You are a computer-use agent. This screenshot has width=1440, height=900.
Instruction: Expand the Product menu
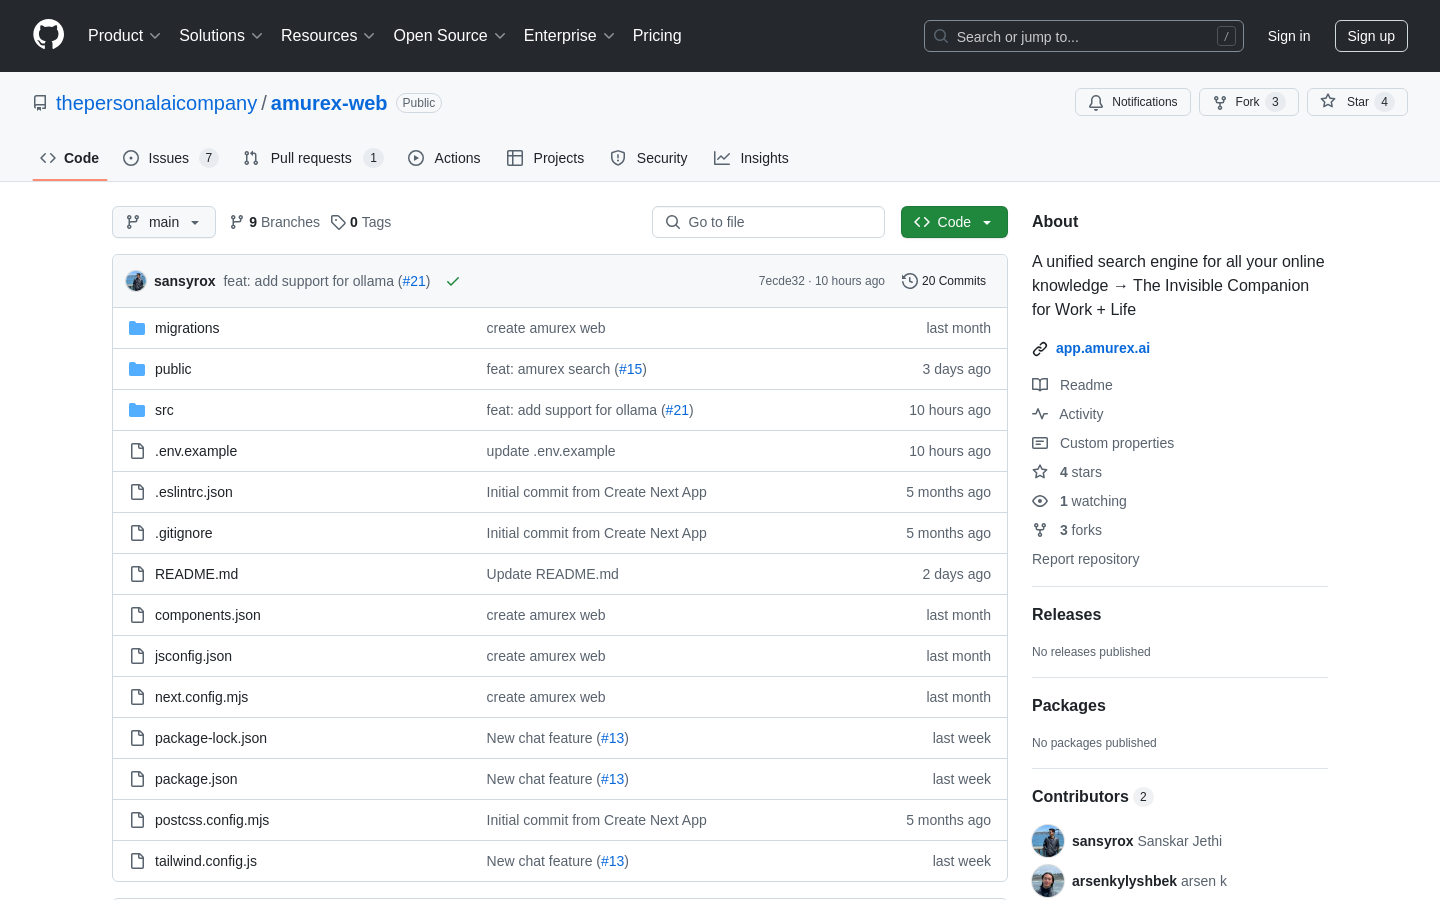click(124, 36)
